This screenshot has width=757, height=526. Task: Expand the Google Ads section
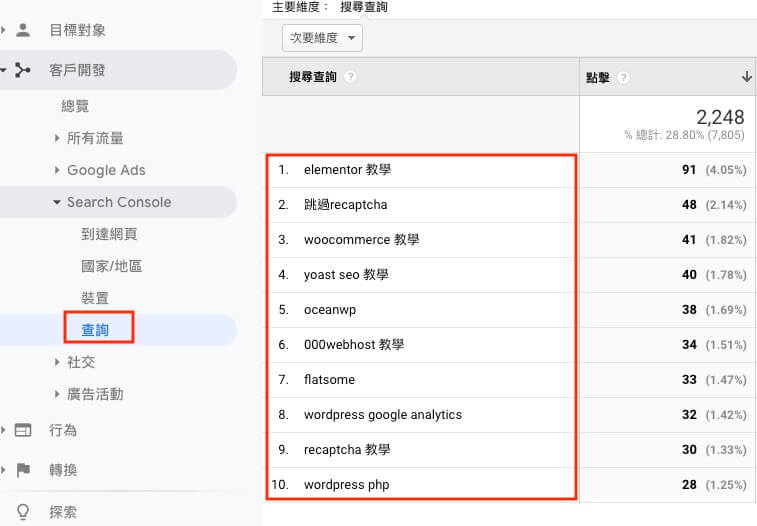click(57, 170)
